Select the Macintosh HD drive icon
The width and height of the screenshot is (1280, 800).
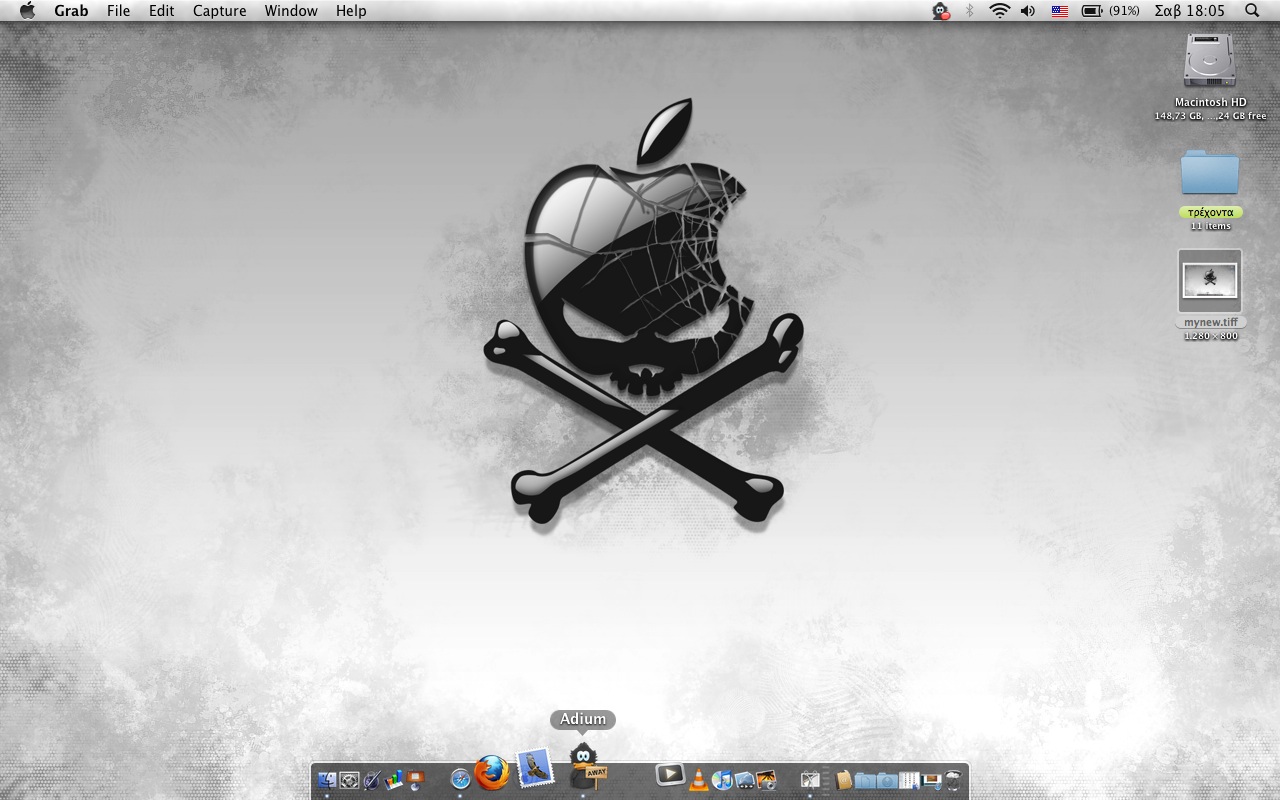1210,62
